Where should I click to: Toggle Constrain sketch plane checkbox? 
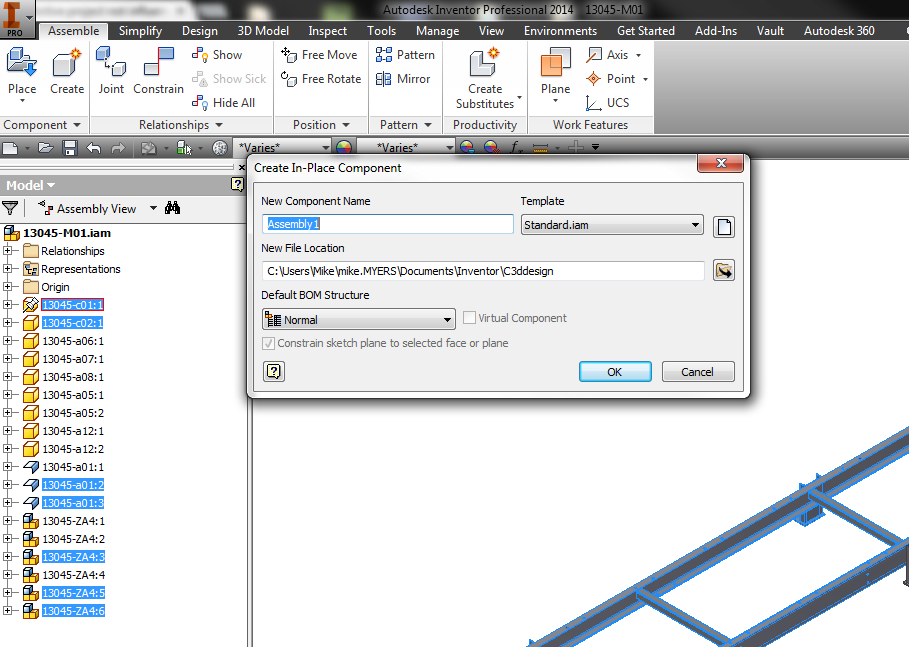[x=268, y=343]
